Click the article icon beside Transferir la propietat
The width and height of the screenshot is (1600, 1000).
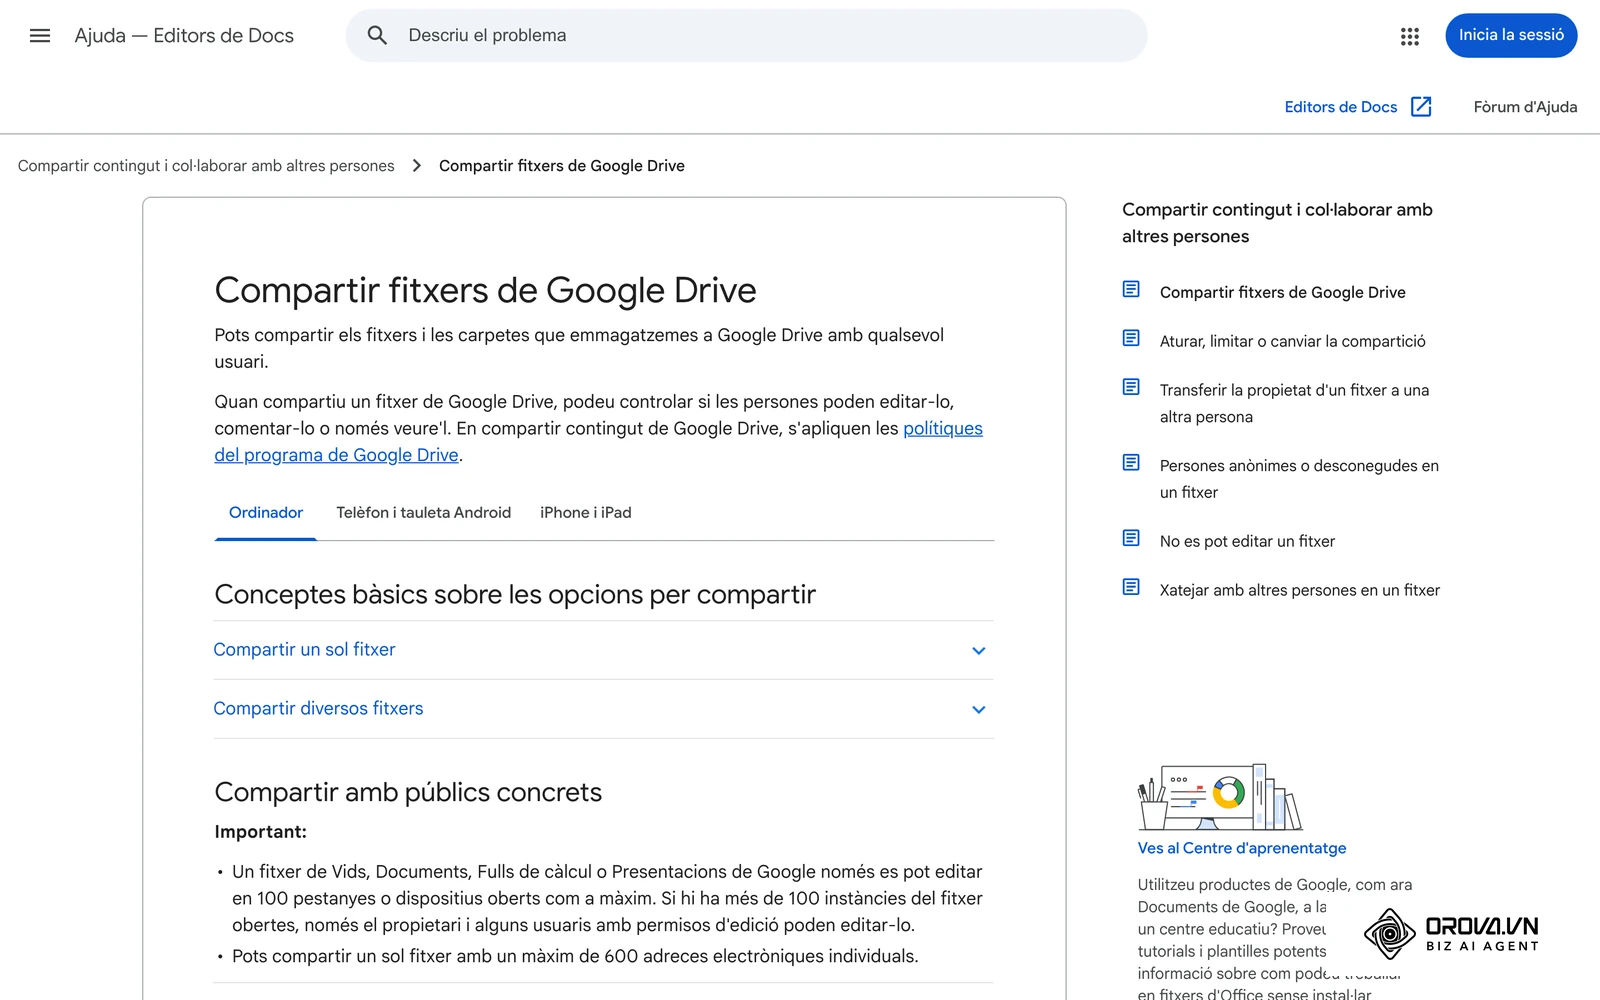tap(1131, 387)
